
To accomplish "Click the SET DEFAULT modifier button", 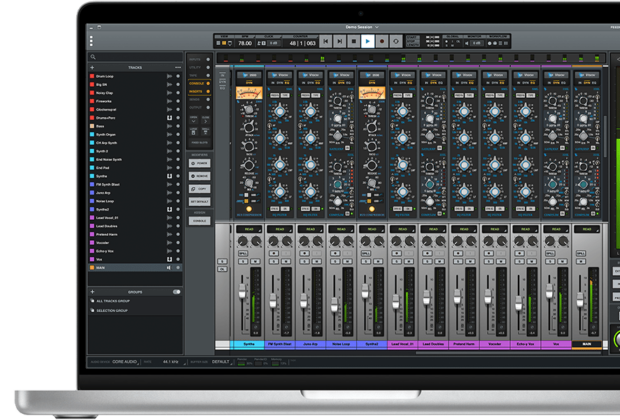I will [200, 202].
